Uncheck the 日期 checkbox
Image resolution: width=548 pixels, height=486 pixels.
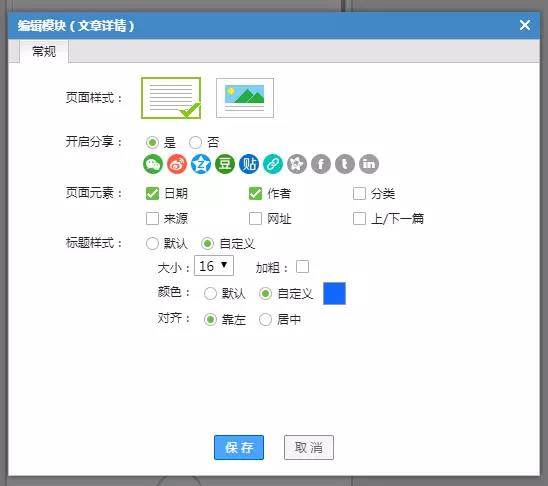[152, 193]
